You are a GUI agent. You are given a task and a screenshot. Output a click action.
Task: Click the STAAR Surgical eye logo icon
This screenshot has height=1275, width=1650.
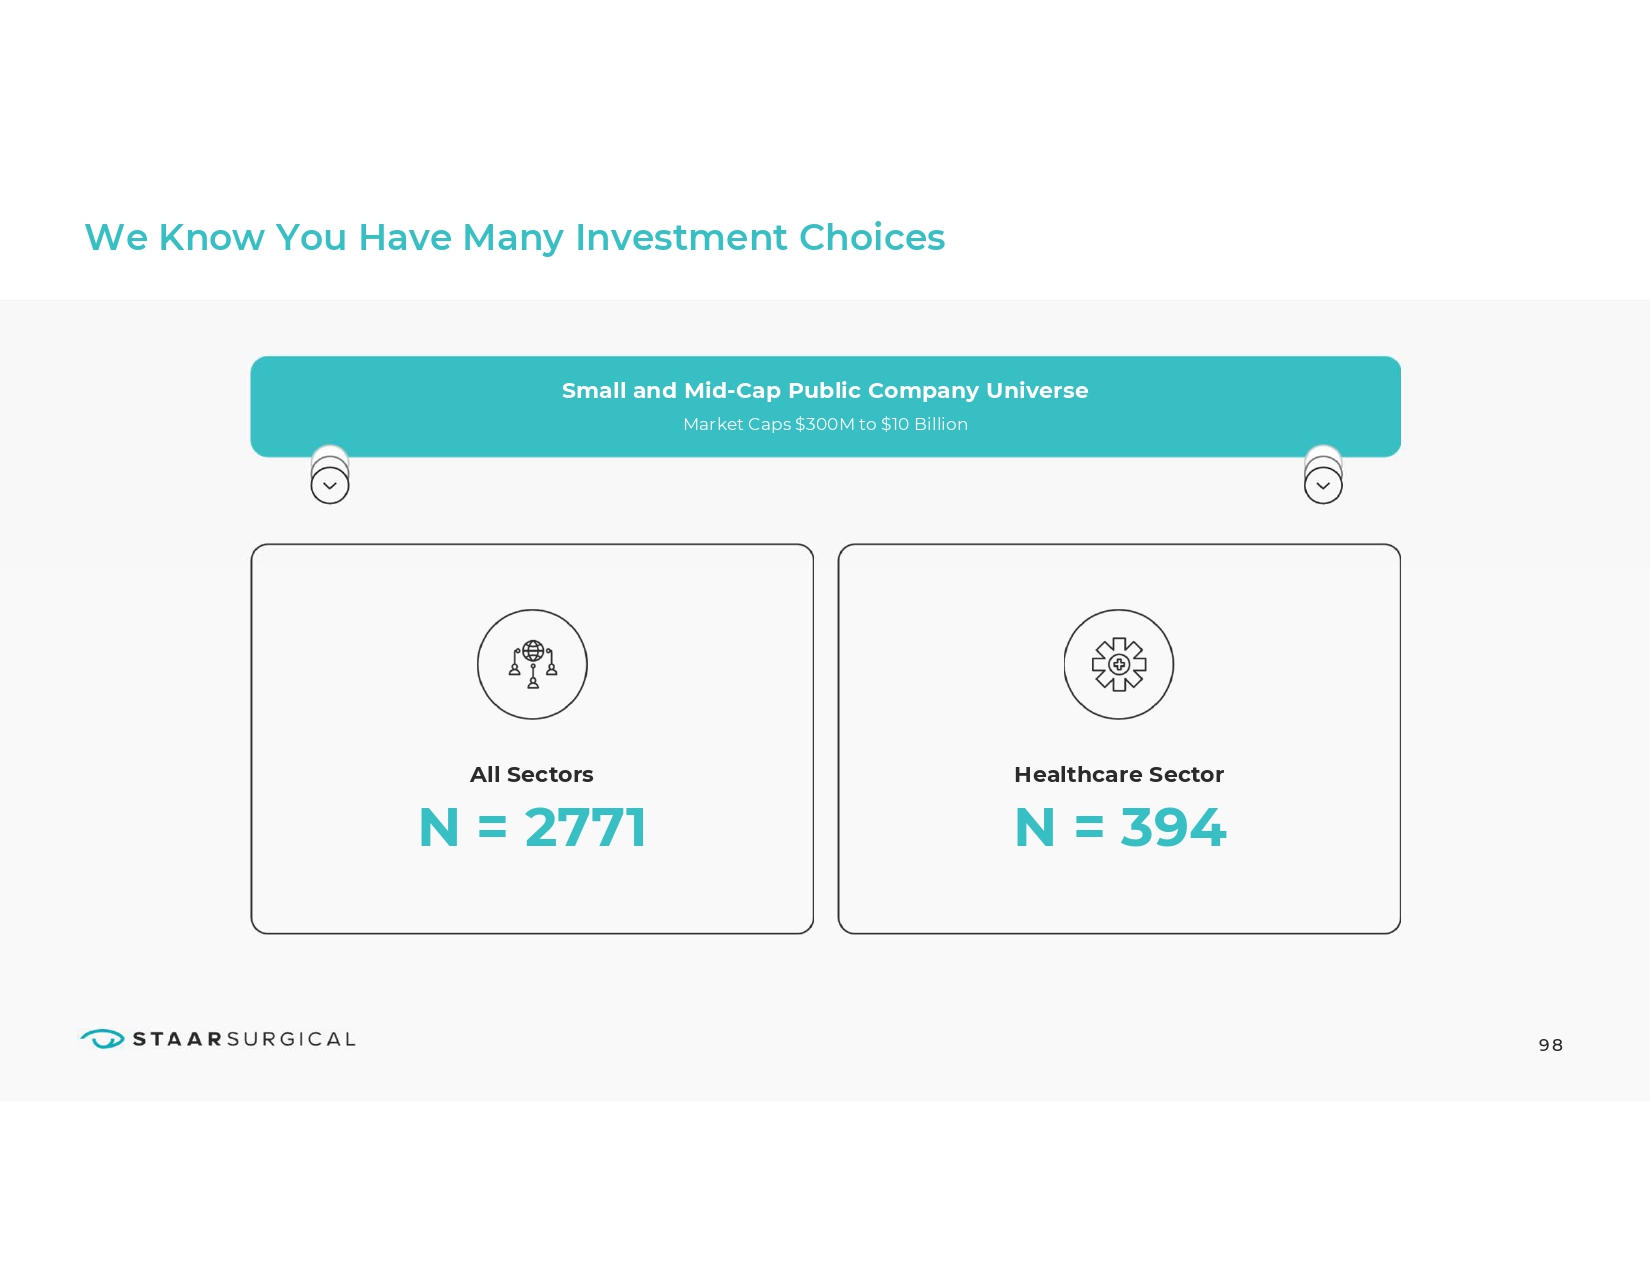(x=102, y=1039)
